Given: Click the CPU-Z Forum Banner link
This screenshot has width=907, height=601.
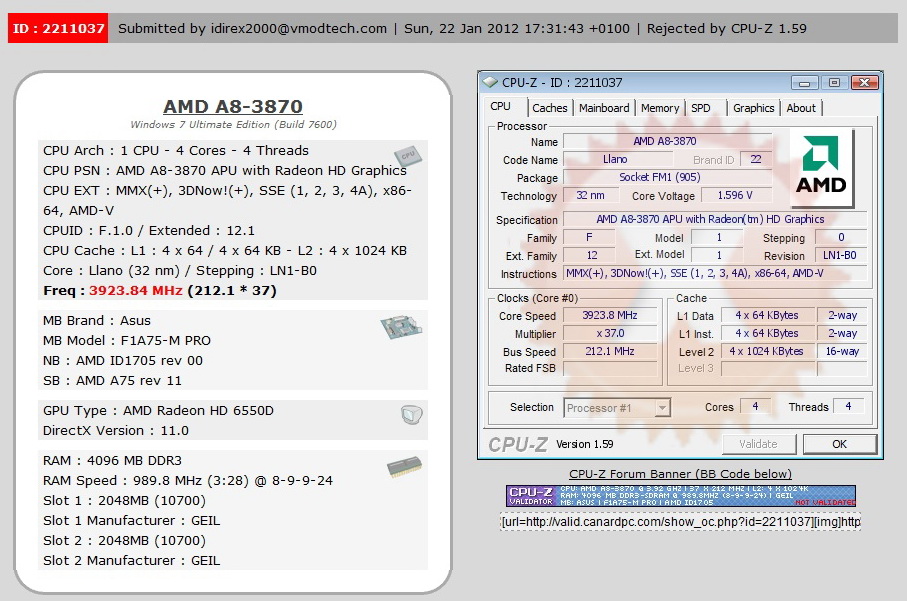Looking at the screenshot, I should [x=680, y=474].
